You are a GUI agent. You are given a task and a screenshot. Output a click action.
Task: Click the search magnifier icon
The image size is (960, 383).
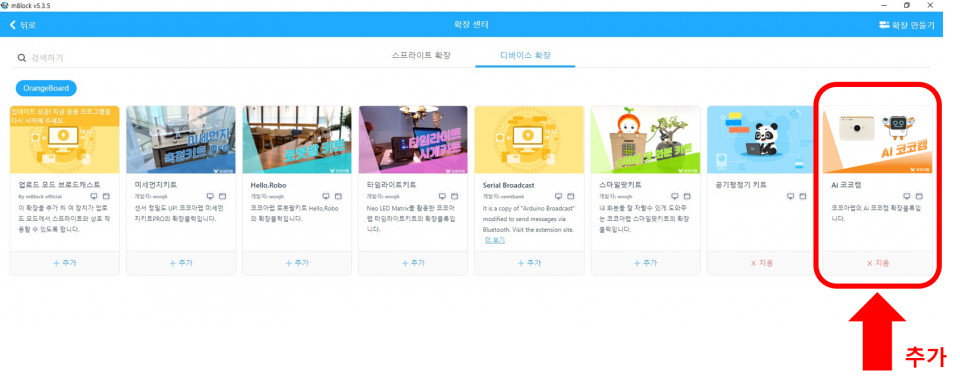tap(21, 58)
